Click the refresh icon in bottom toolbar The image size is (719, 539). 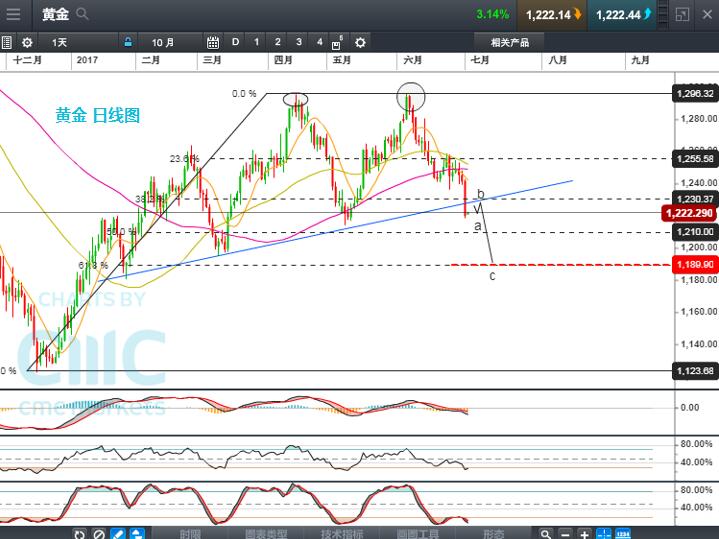(x=79, y=534)
